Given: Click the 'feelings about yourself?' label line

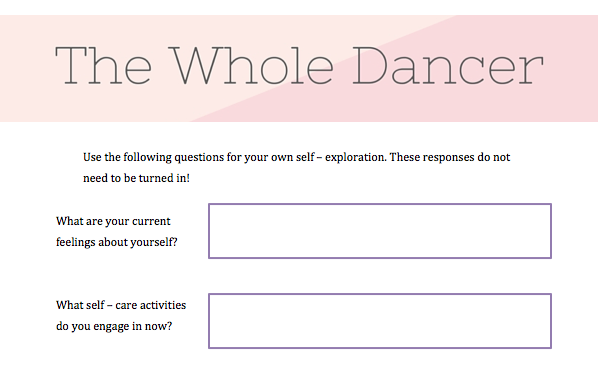Looking at the screenshot, I should (x=117, y=242).
